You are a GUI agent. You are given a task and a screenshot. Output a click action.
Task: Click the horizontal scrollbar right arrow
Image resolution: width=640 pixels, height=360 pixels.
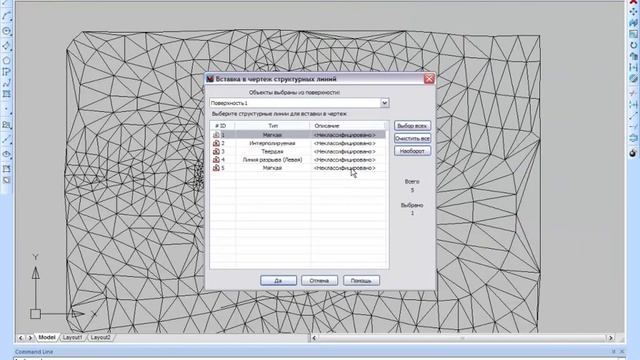(x=611, y=338)
